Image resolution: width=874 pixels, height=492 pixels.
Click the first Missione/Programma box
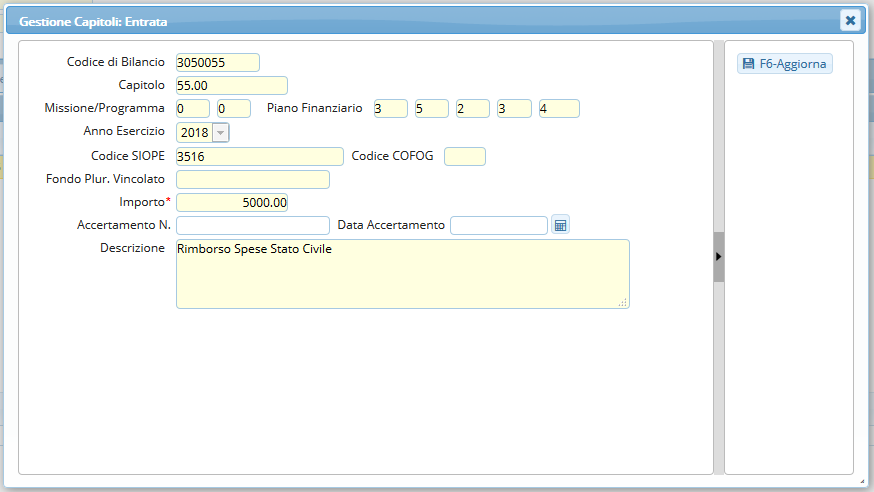(x=192, y=108)
